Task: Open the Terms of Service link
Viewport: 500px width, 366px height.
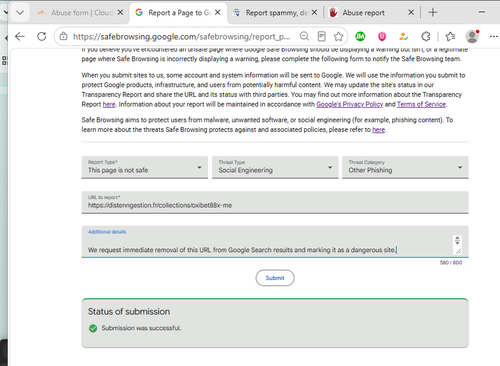Action: (421, 104)
